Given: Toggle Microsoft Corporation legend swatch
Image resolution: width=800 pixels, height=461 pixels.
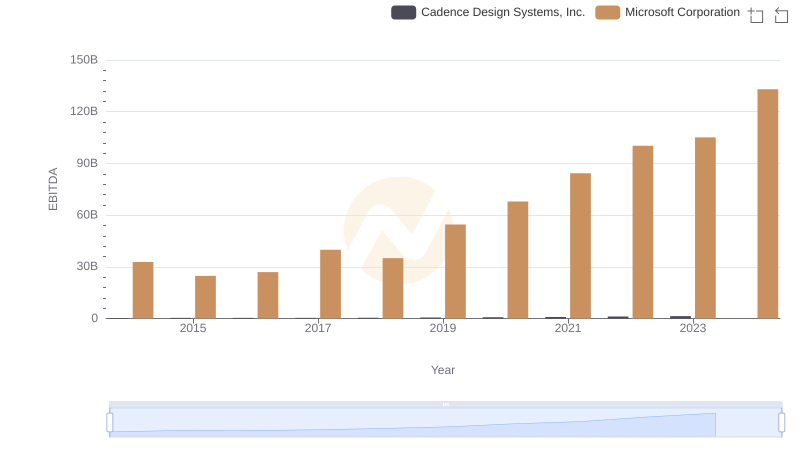Looking at the screenshot, I should [x=608, y=12].
